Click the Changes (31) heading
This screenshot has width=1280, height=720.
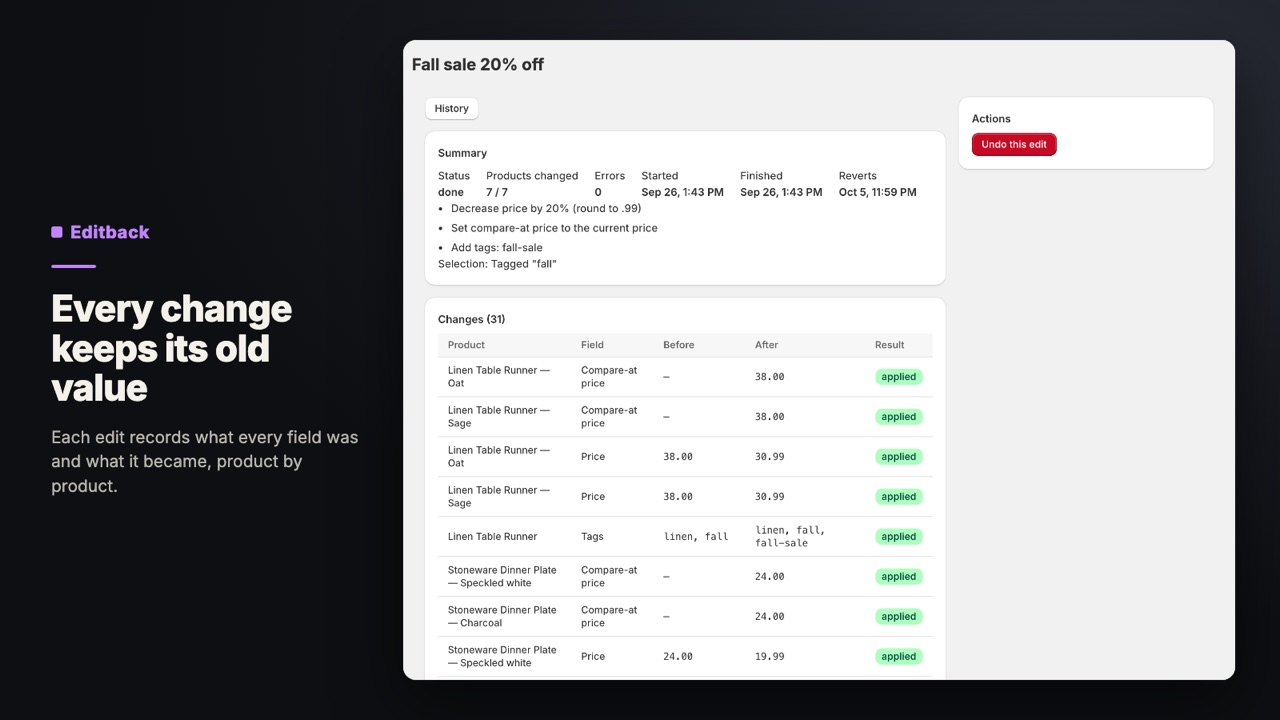click(x=471, y=320)
